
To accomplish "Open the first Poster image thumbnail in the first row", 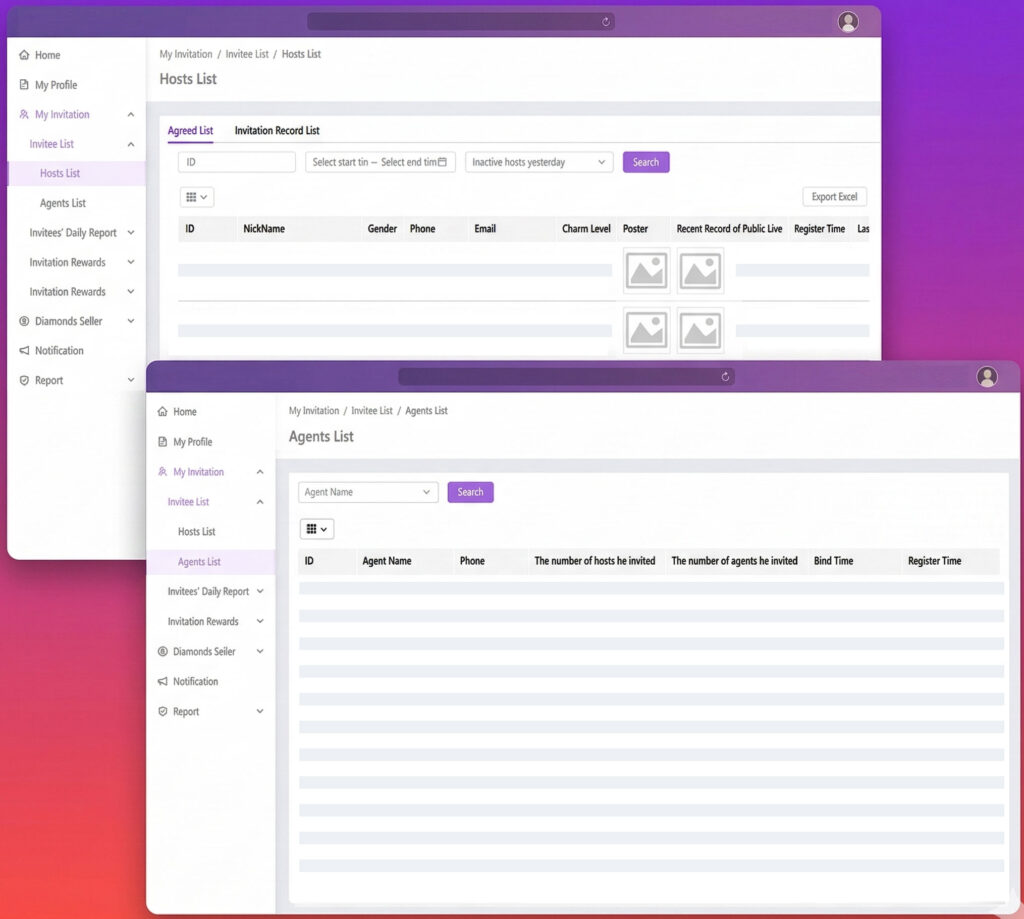I will (646, 271).
